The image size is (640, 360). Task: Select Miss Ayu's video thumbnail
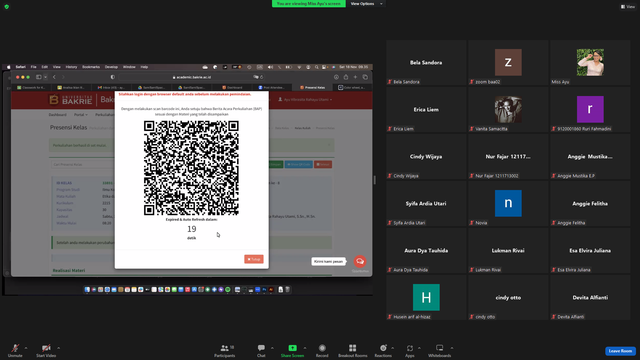click(x=590, y=62)
